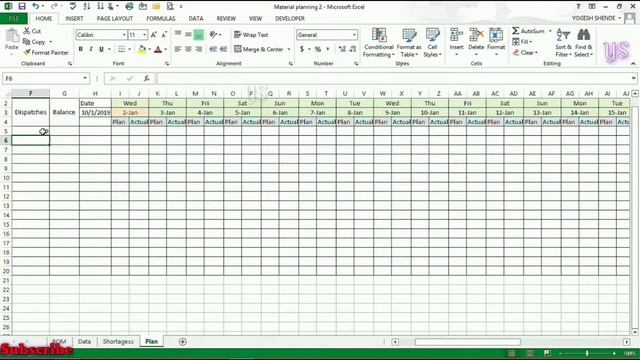Switch to the FORMULAS ribbon tab
Screen dimensions: 640x360
click(161, 18)
